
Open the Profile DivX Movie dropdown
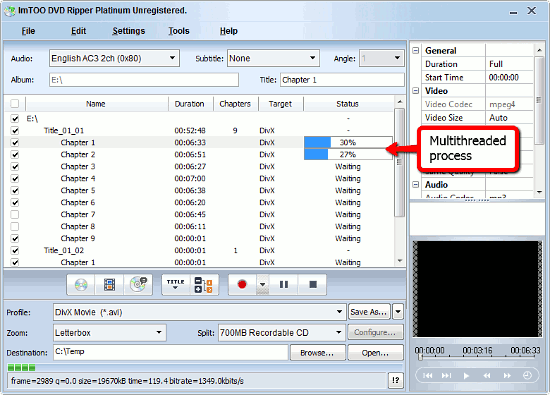(199, 312)
